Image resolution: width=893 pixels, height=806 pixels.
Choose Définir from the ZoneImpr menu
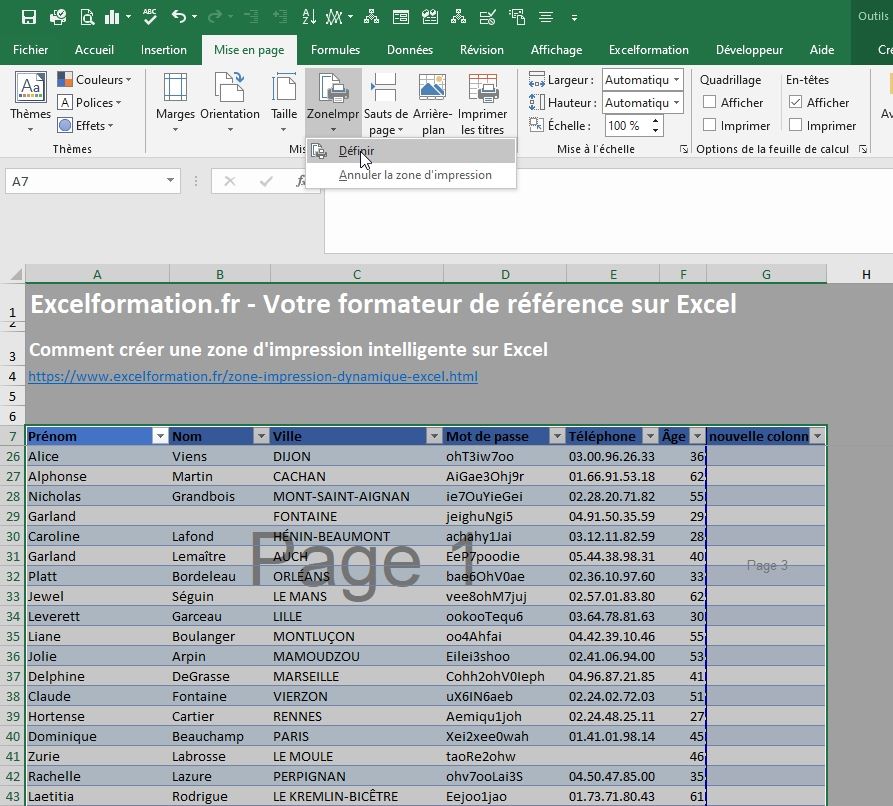[x=357, y=150]
